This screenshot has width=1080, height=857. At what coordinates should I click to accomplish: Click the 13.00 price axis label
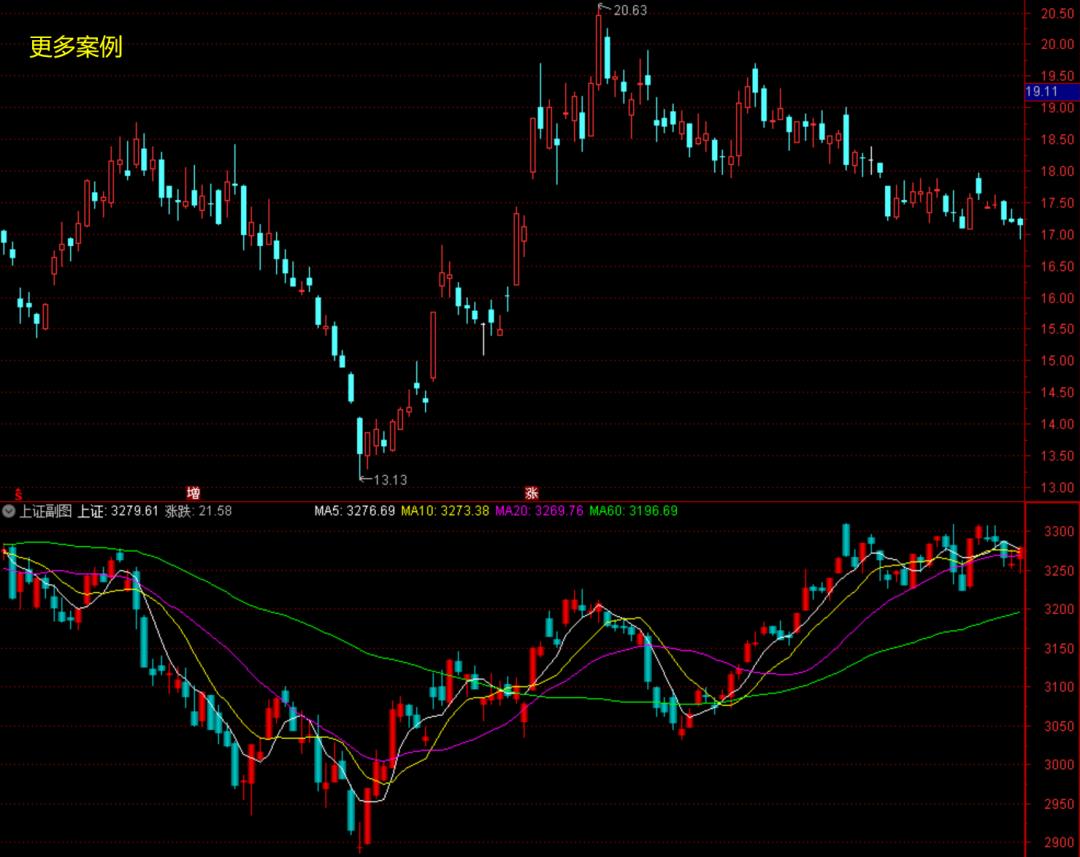[1056, 488]
